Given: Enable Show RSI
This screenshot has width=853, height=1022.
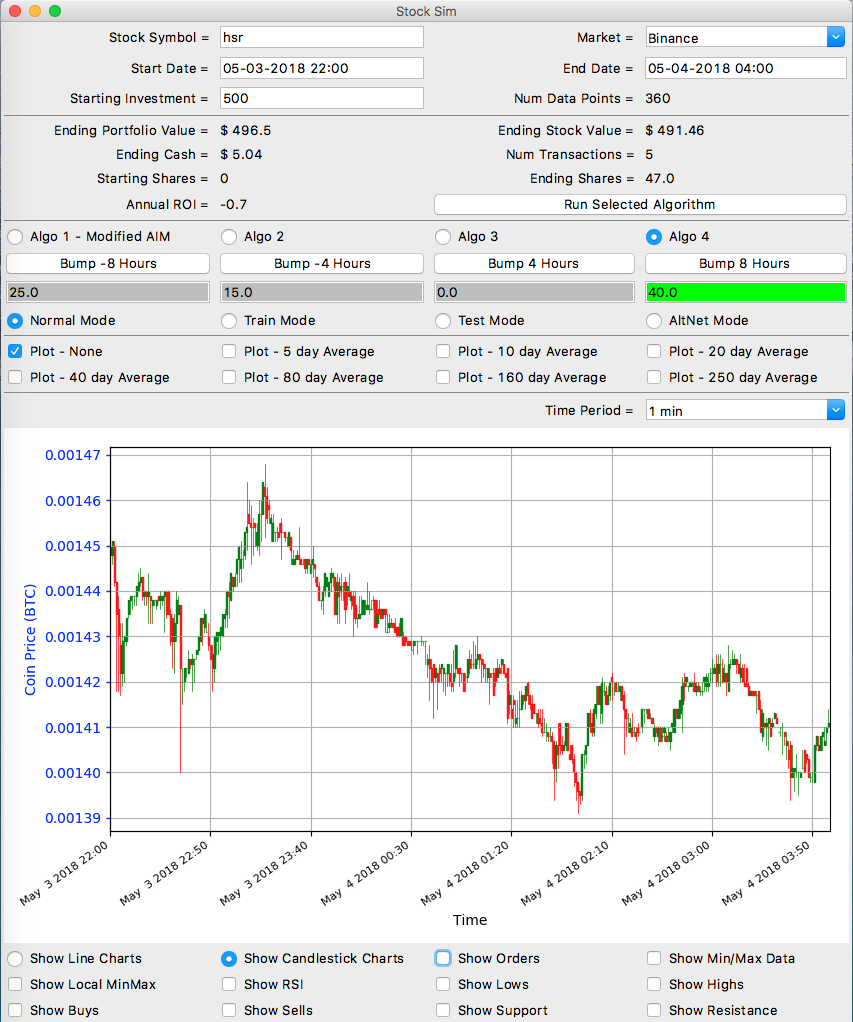Looking at the screenshot, I should (x=229, y=984).
